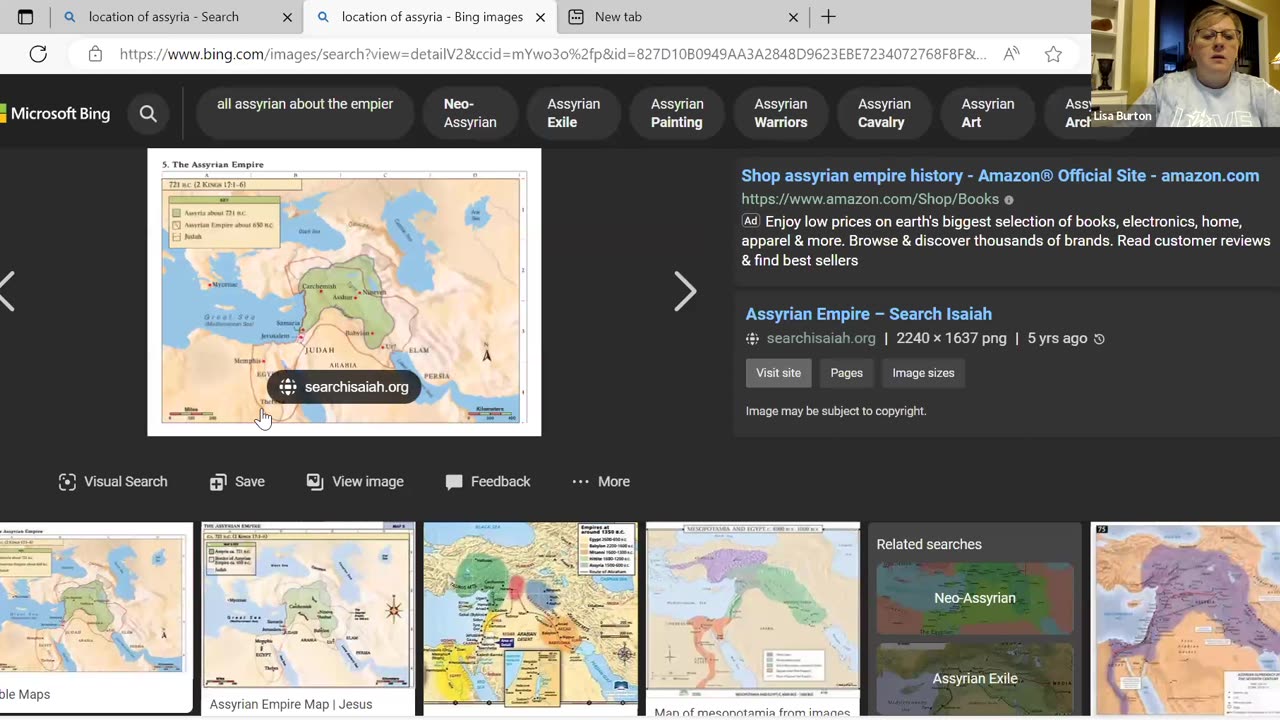Click the searchisaiah.org overlay badge on image
The image size is (1280, 720).
tap(344, 387)
